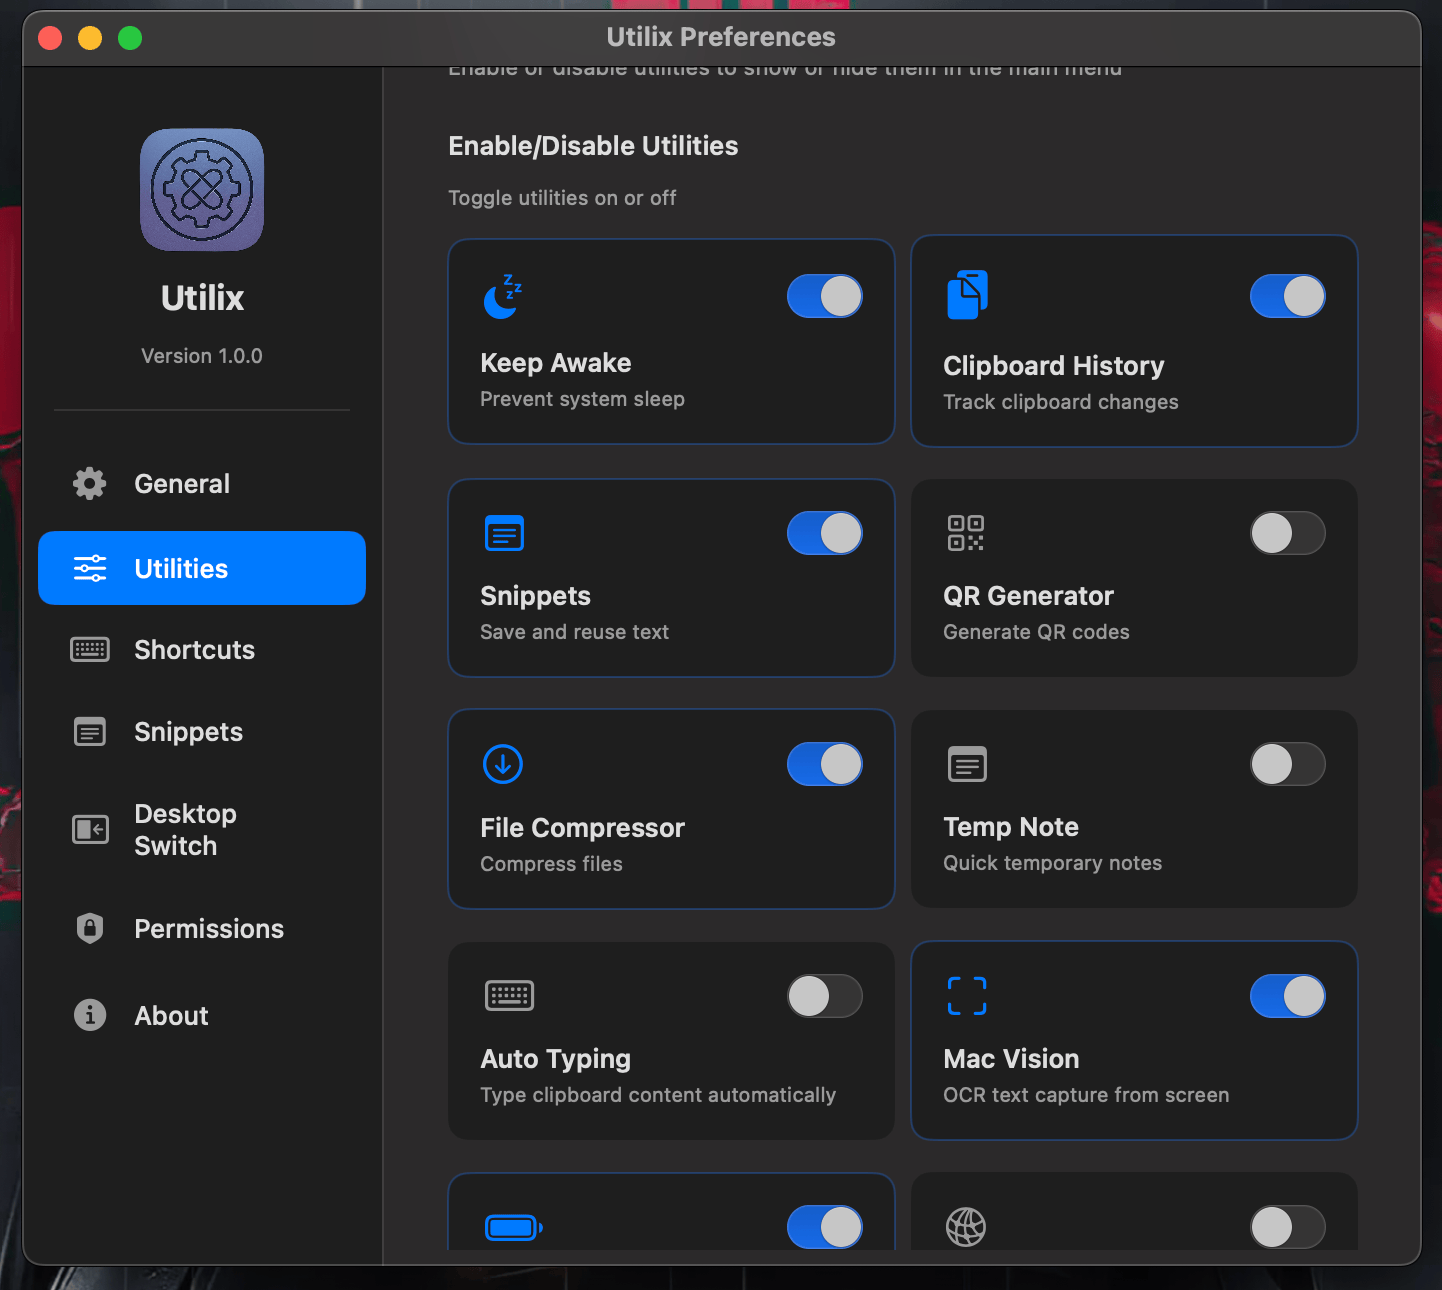Click the "Quick temporary notes" description
The height and width of the screenshot is (1290, 1442).
coord(1052,863)
